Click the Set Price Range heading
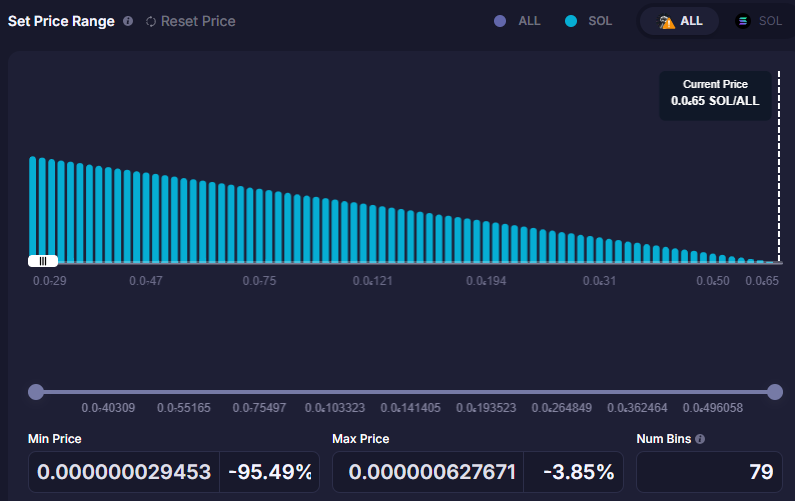795x501 pixels. point(61,21)
